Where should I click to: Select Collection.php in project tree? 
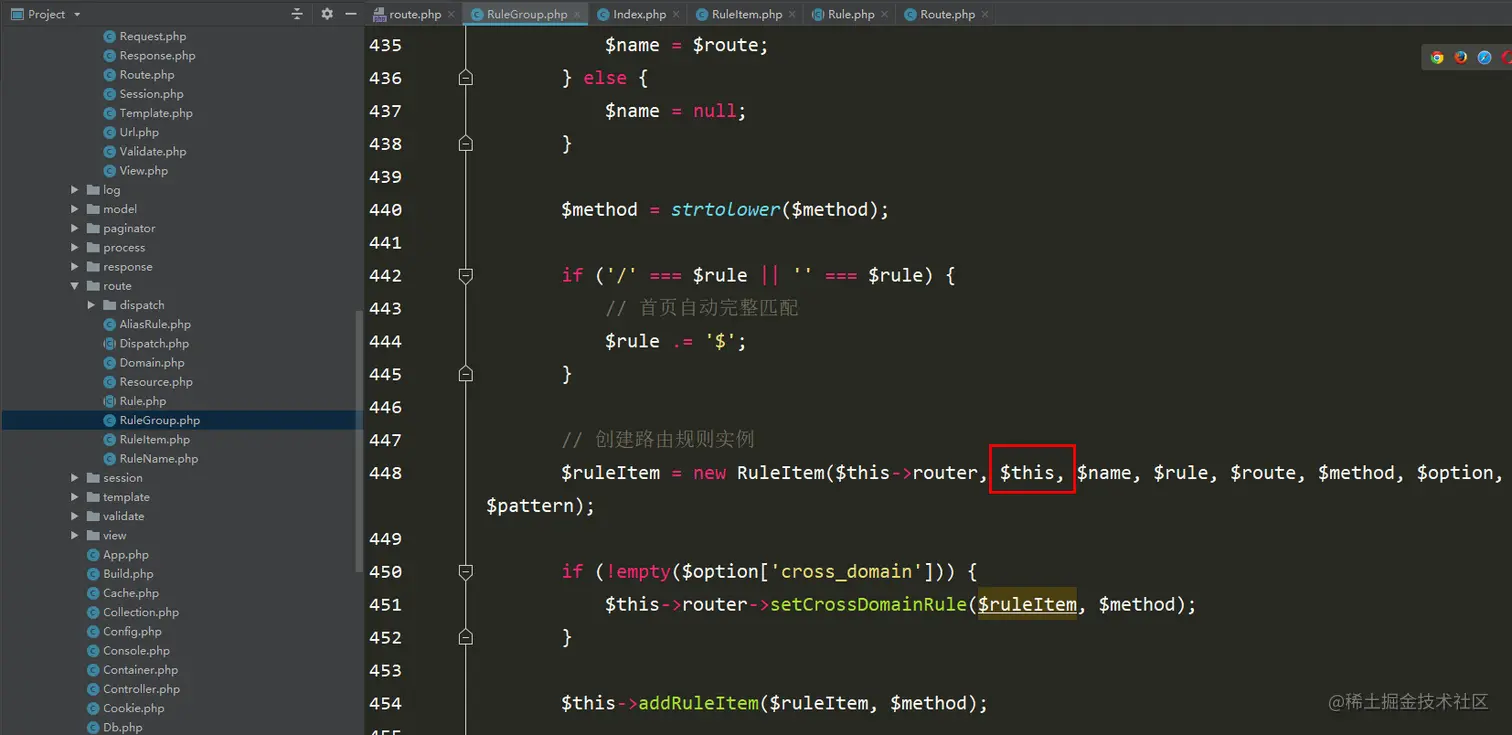(x=133, y=612)
